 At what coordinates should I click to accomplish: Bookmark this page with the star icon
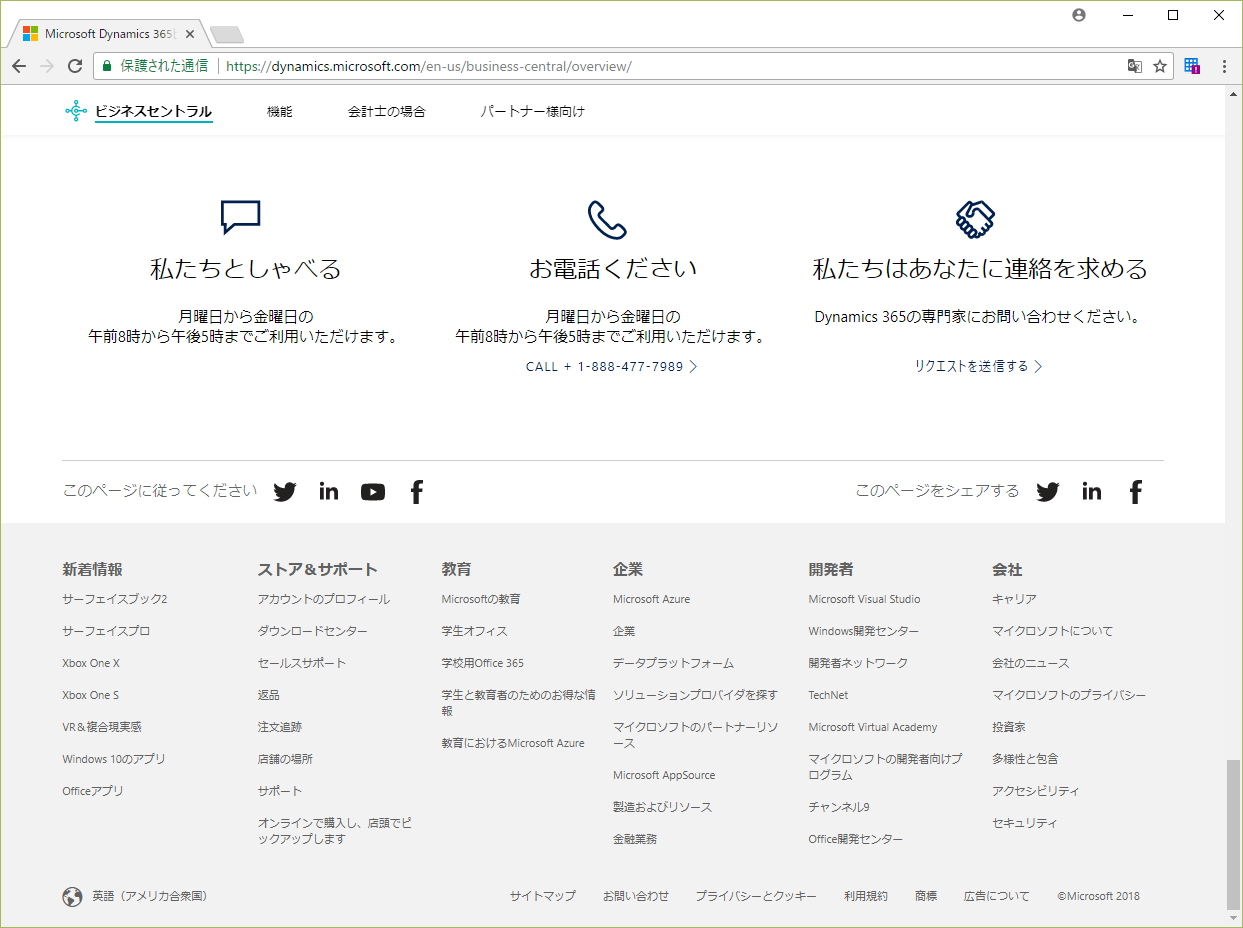tap(1160, 66)
